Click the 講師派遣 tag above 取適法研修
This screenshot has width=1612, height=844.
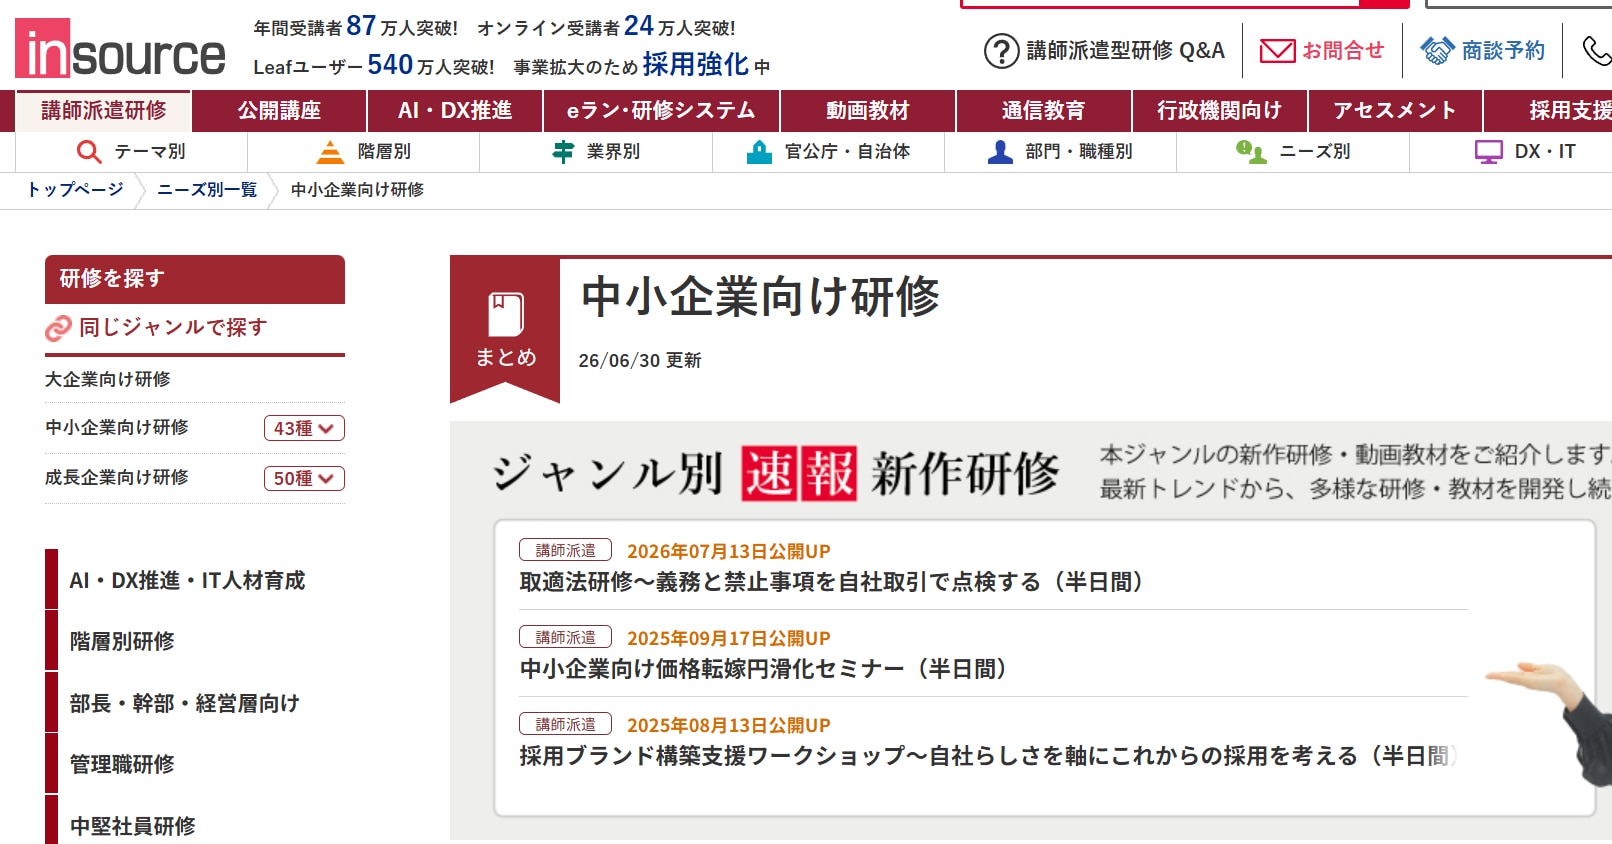coord(565,550)
